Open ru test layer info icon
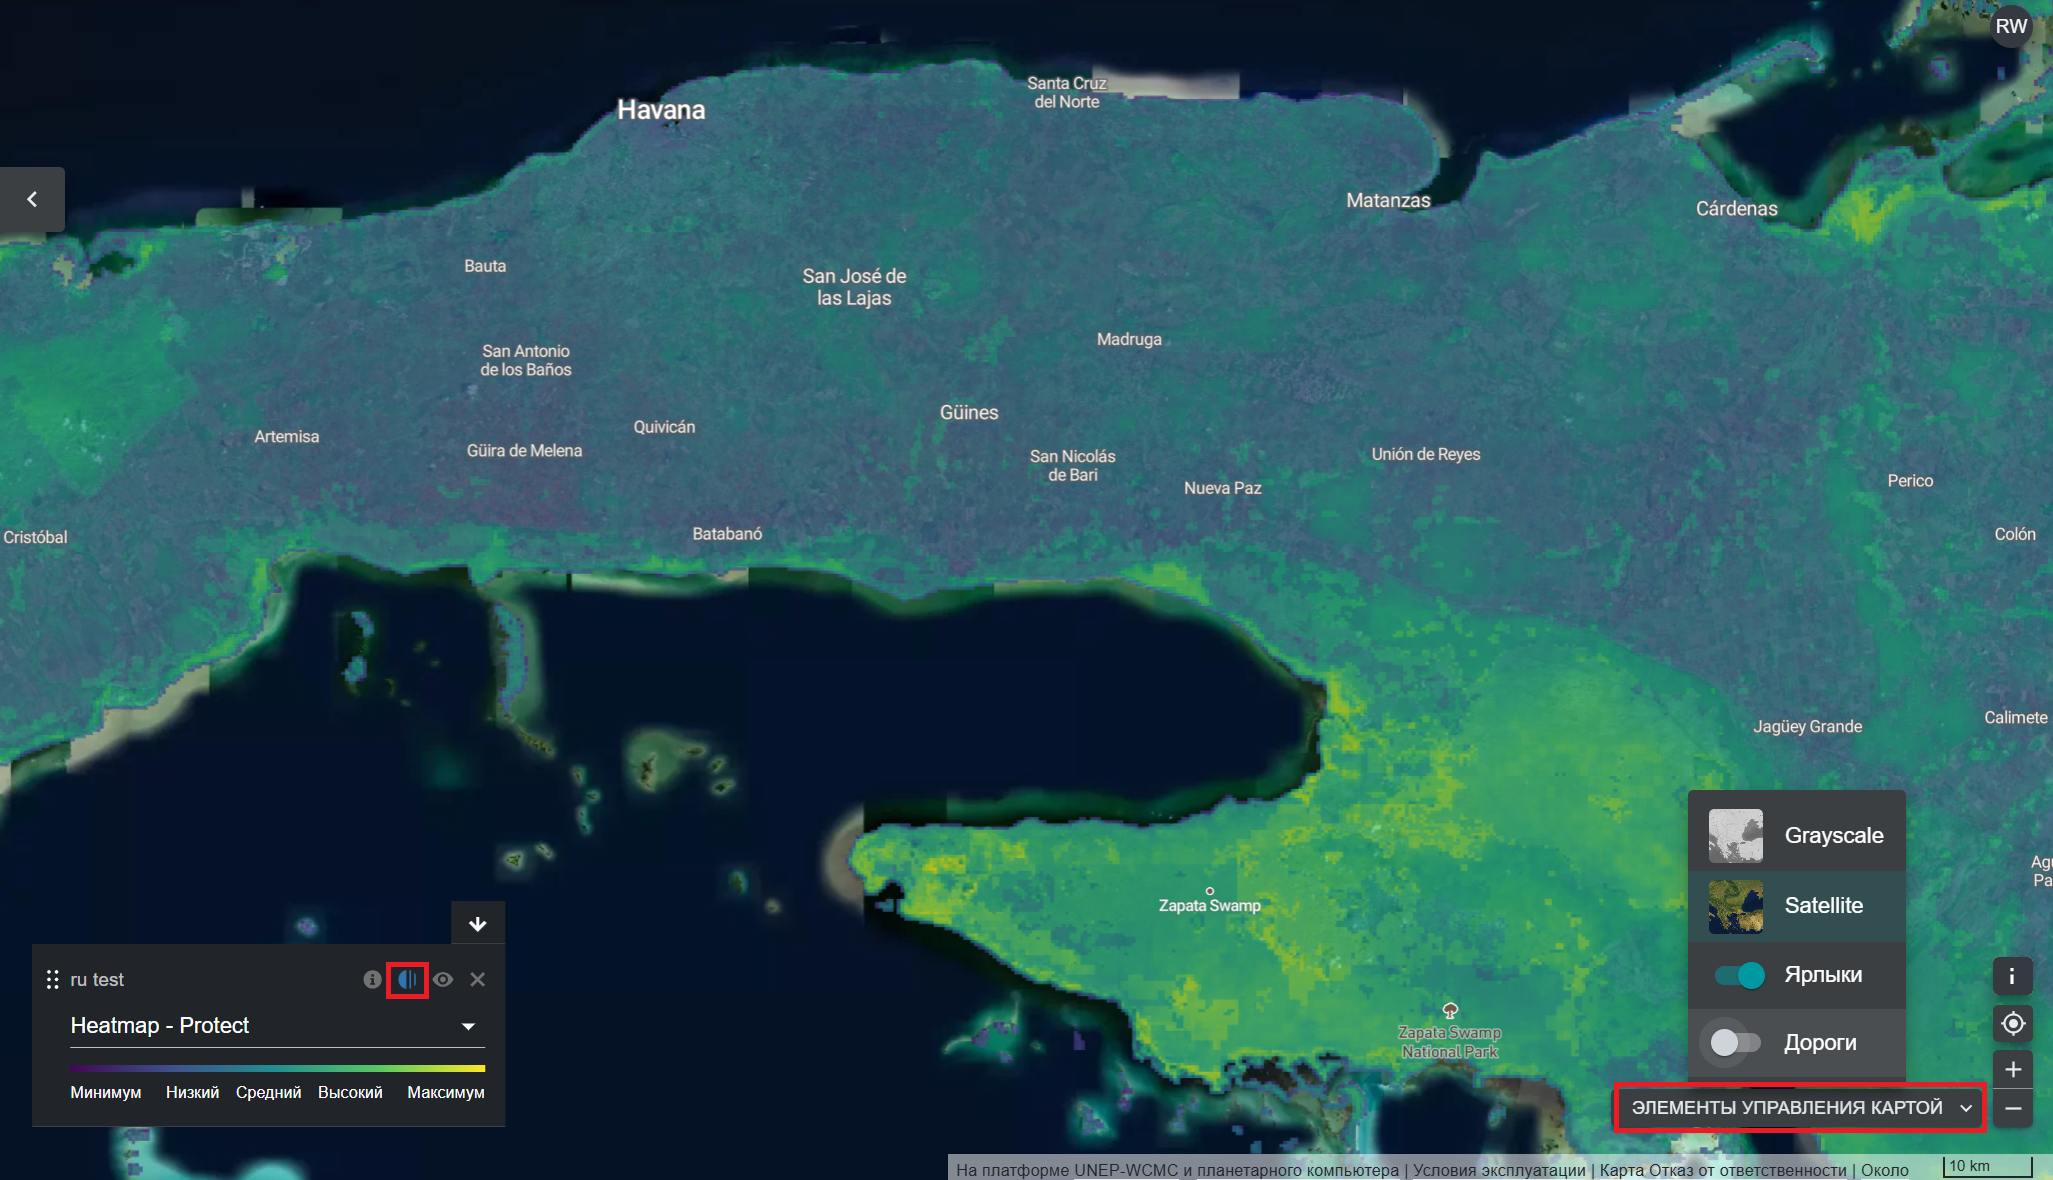 pos(372,980)
